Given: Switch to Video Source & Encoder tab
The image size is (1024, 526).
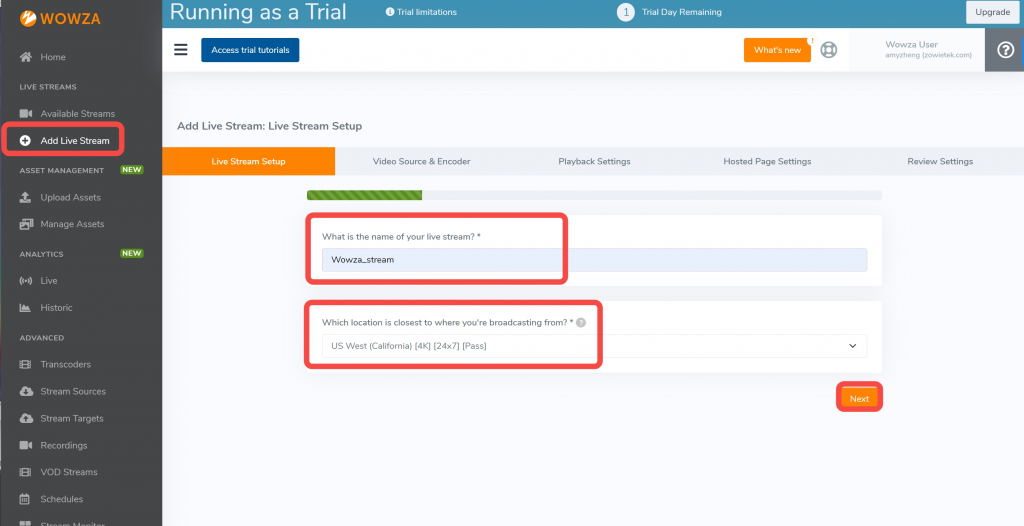Looking at the screenshot, I should pos(421,161).
